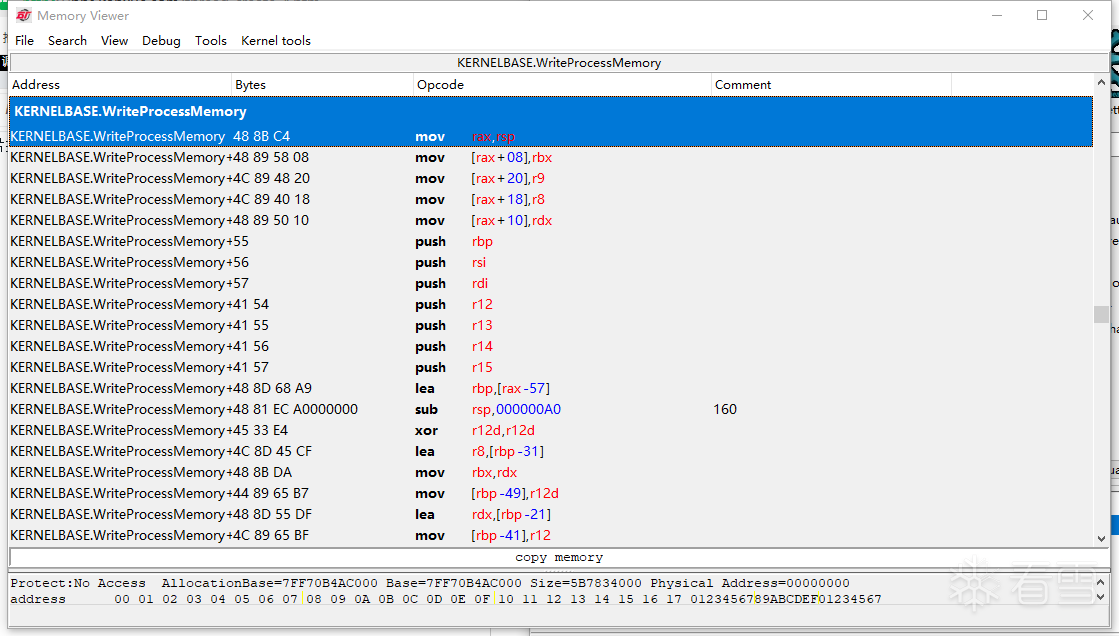Image resolution: width=1119 pixels, height=636 pixels.
Task: Select the push r14 instruction row
Action: (x=551, y=346)
